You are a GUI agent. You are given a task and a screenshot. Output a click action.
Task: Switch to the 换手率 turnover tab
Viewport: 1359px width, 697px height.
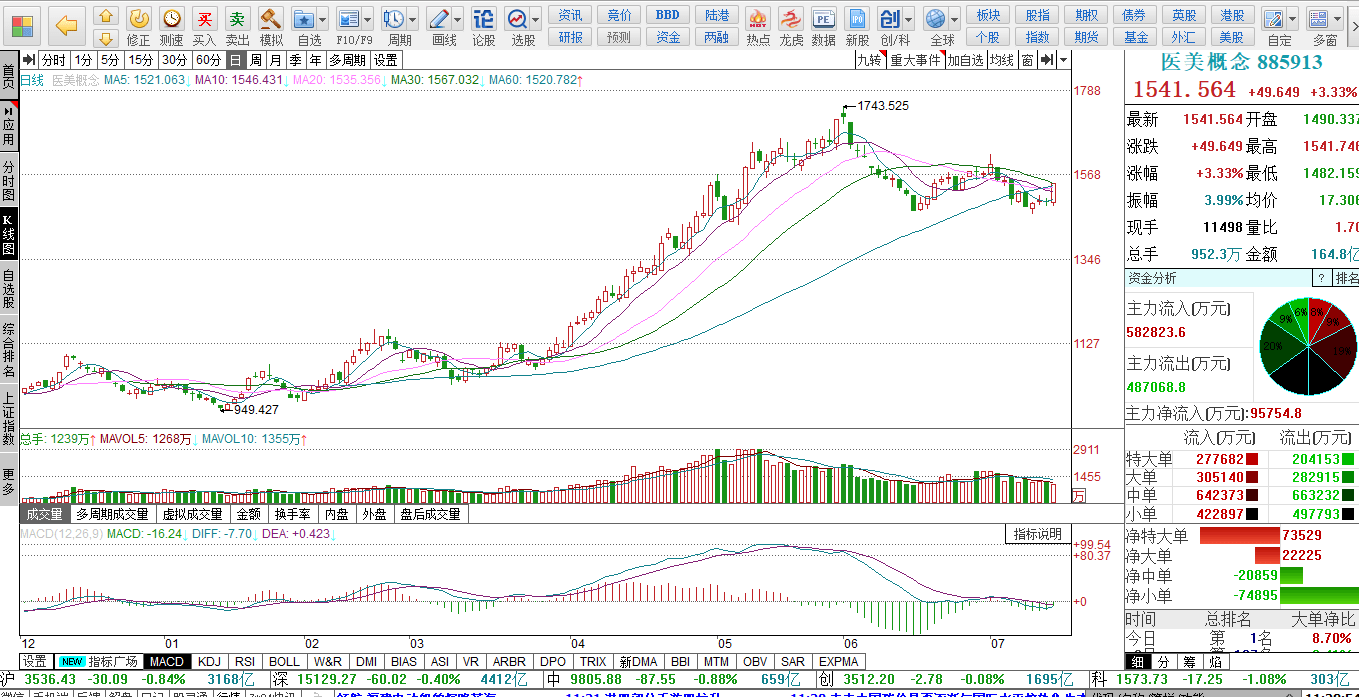point(293,514)
